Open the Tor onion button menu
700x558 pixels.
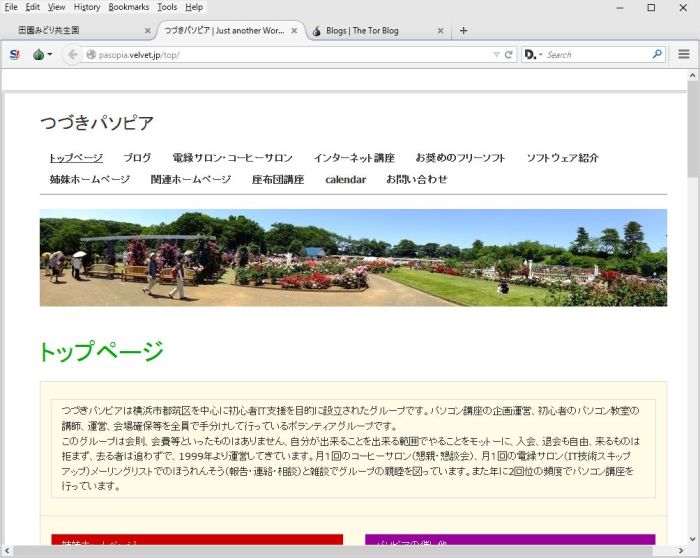42,54
